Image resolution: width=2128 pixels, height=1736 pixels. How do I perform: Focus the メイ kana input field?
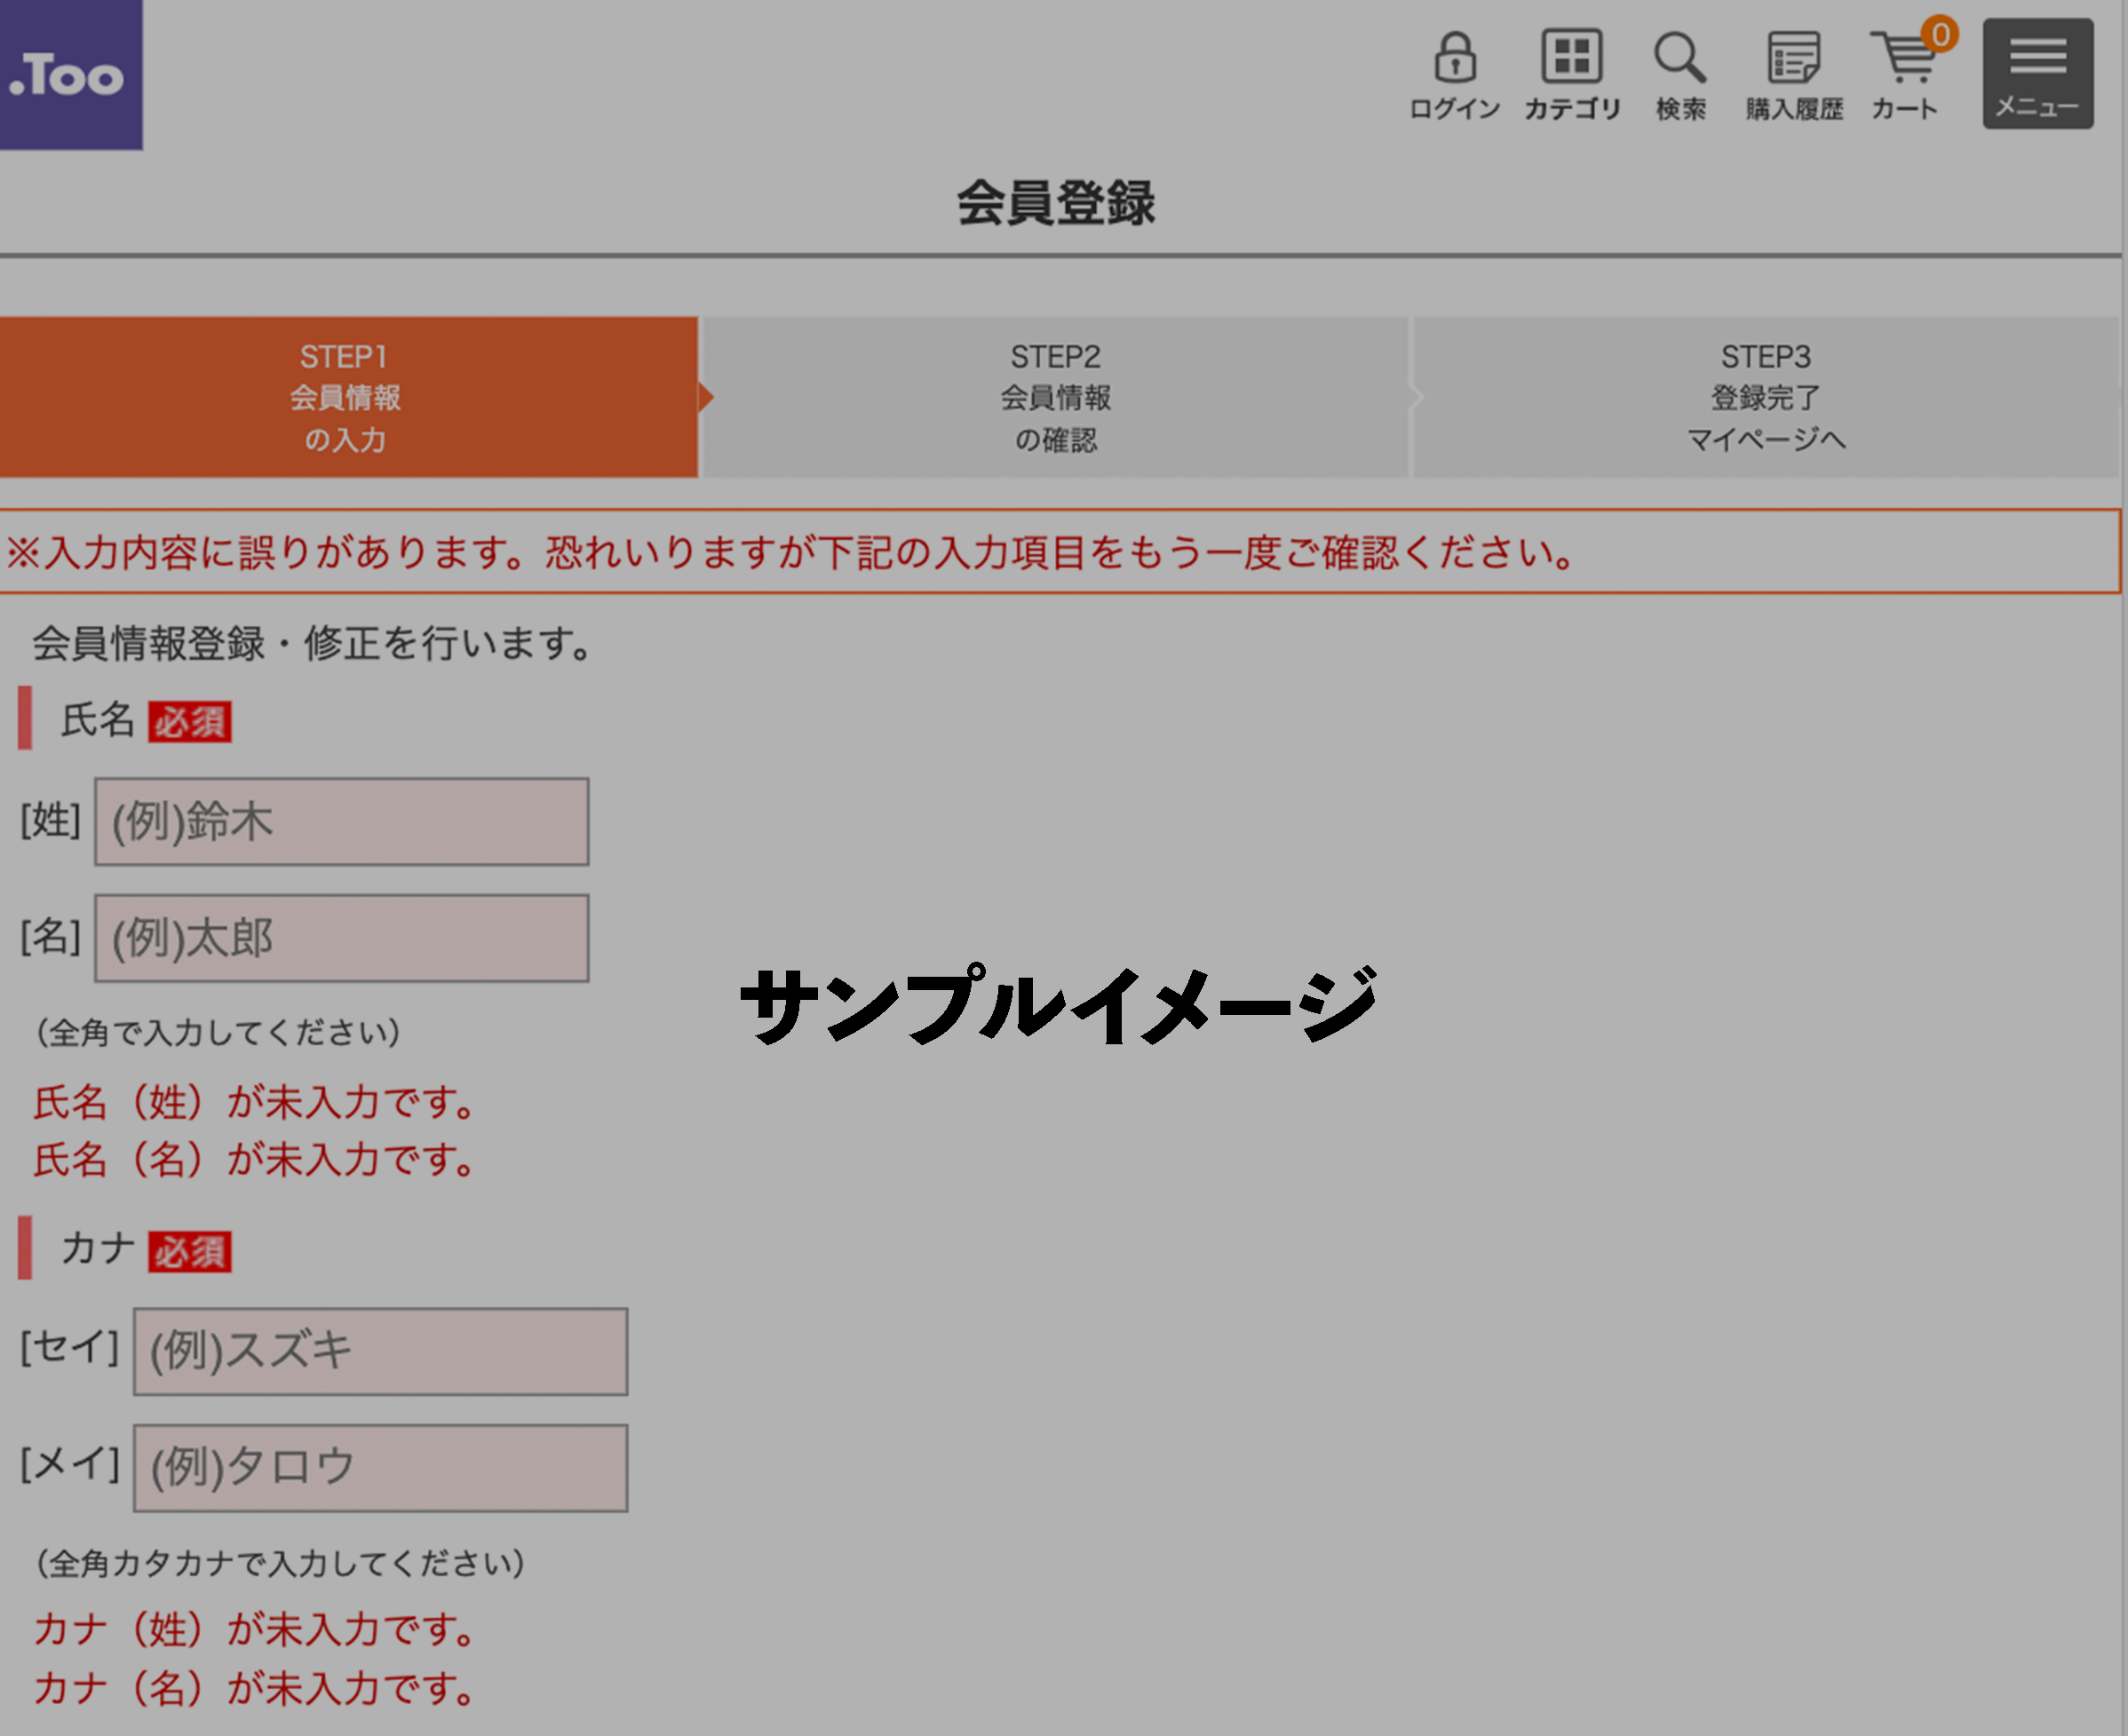click(381, 1468)
